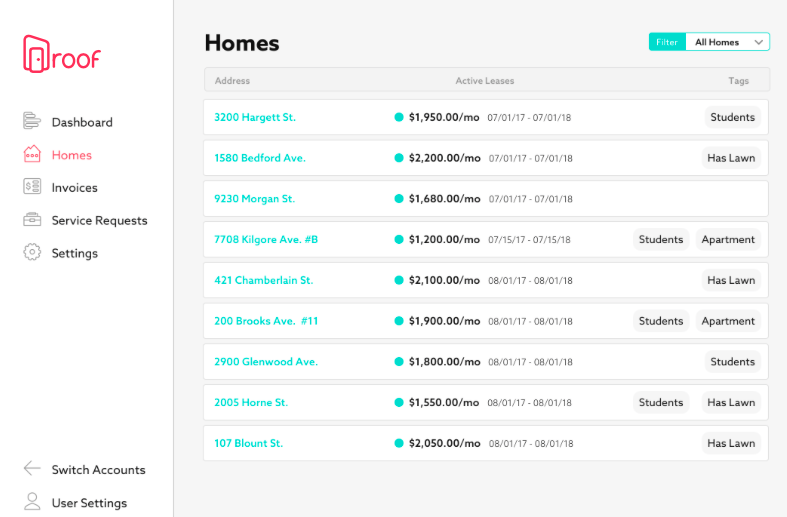Image resolution: width=787 pixels, height=517 pixels.
Task: Open the Invoices icon in sidebar
Action: (32, 187)
